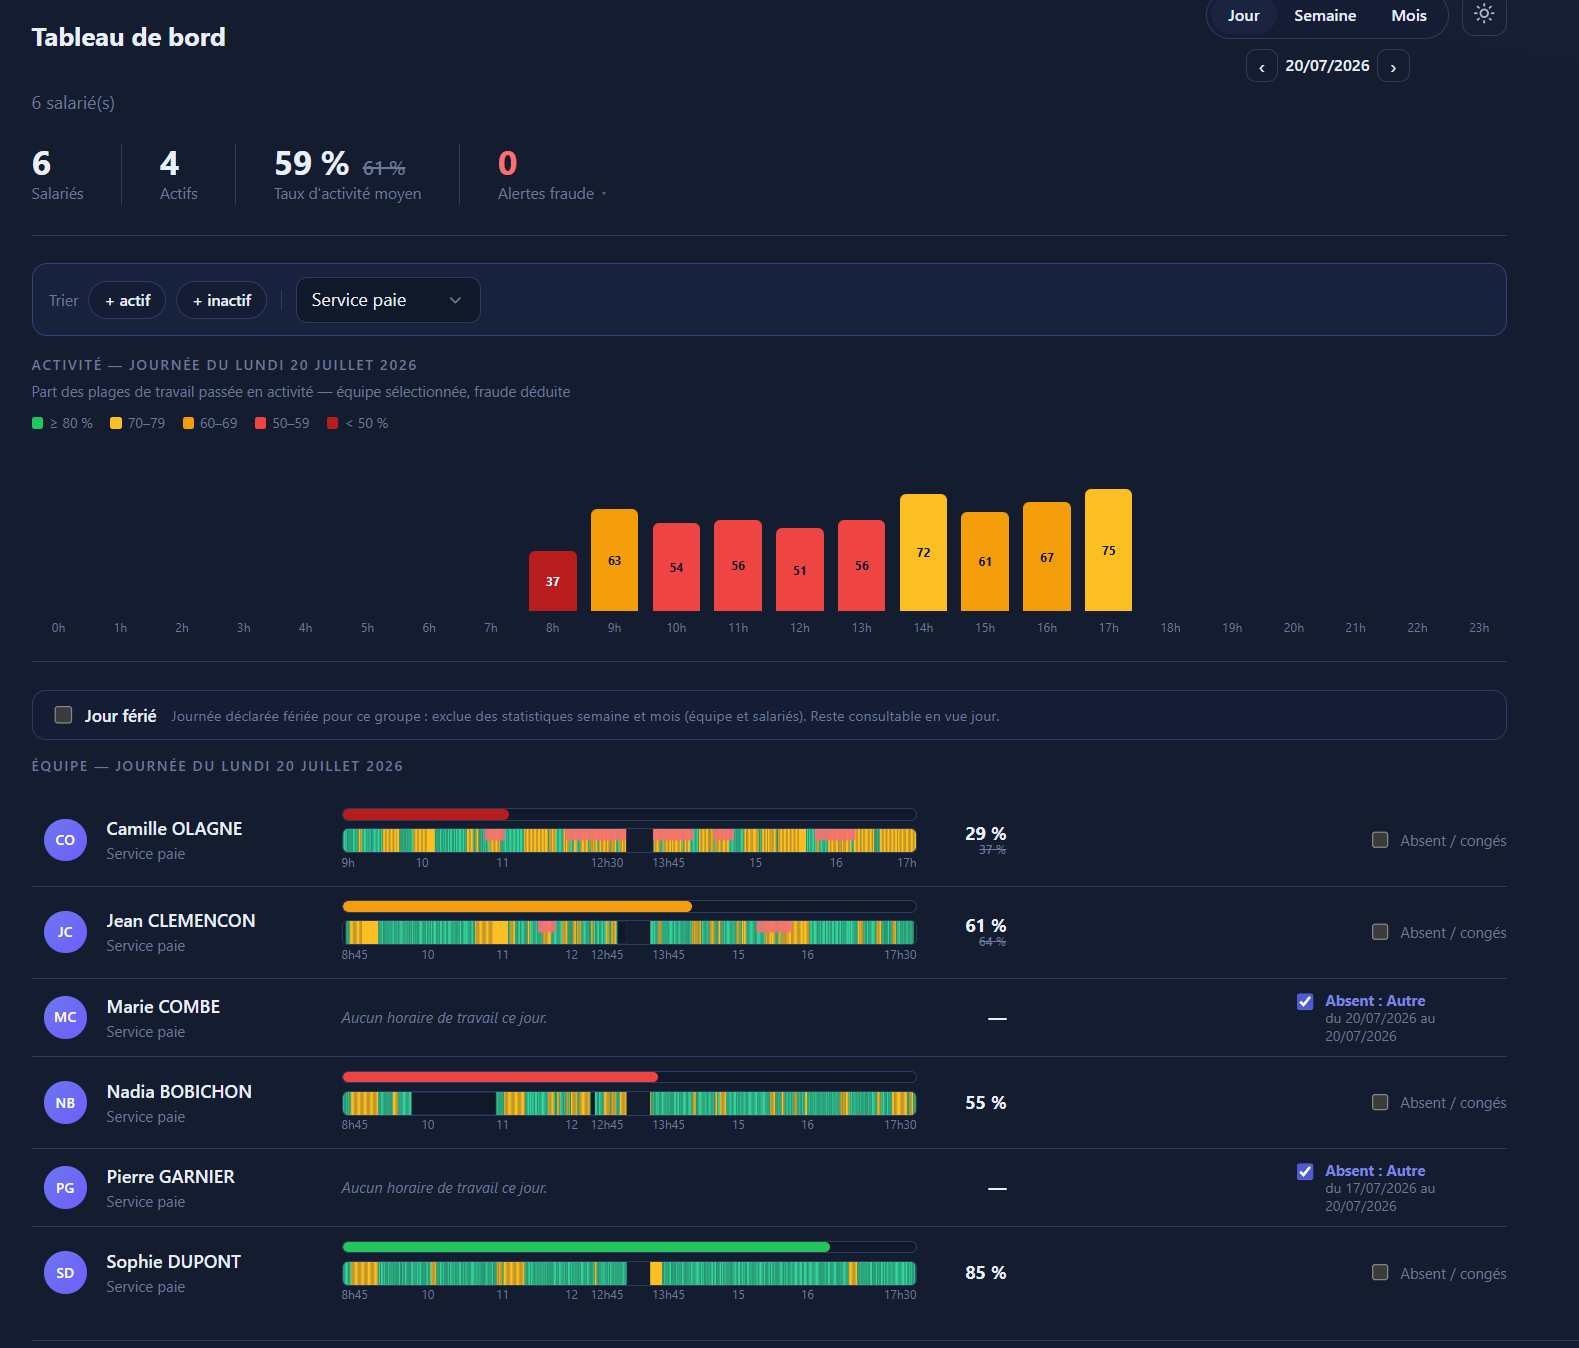The height and width of the screenshot is (1348, 1579).
Task: Go to previous day with left chevron
Action: coord(1262,66)
